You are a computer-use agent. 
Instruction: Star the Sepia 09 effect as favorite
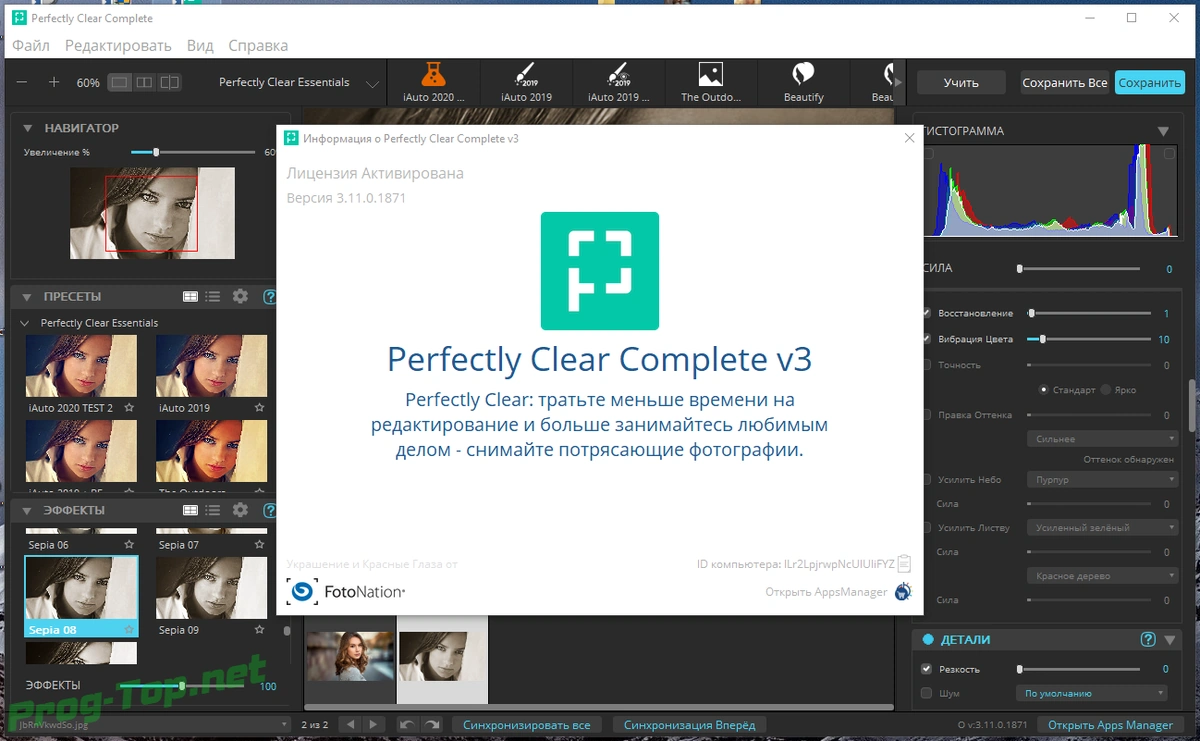coord(259,630)
